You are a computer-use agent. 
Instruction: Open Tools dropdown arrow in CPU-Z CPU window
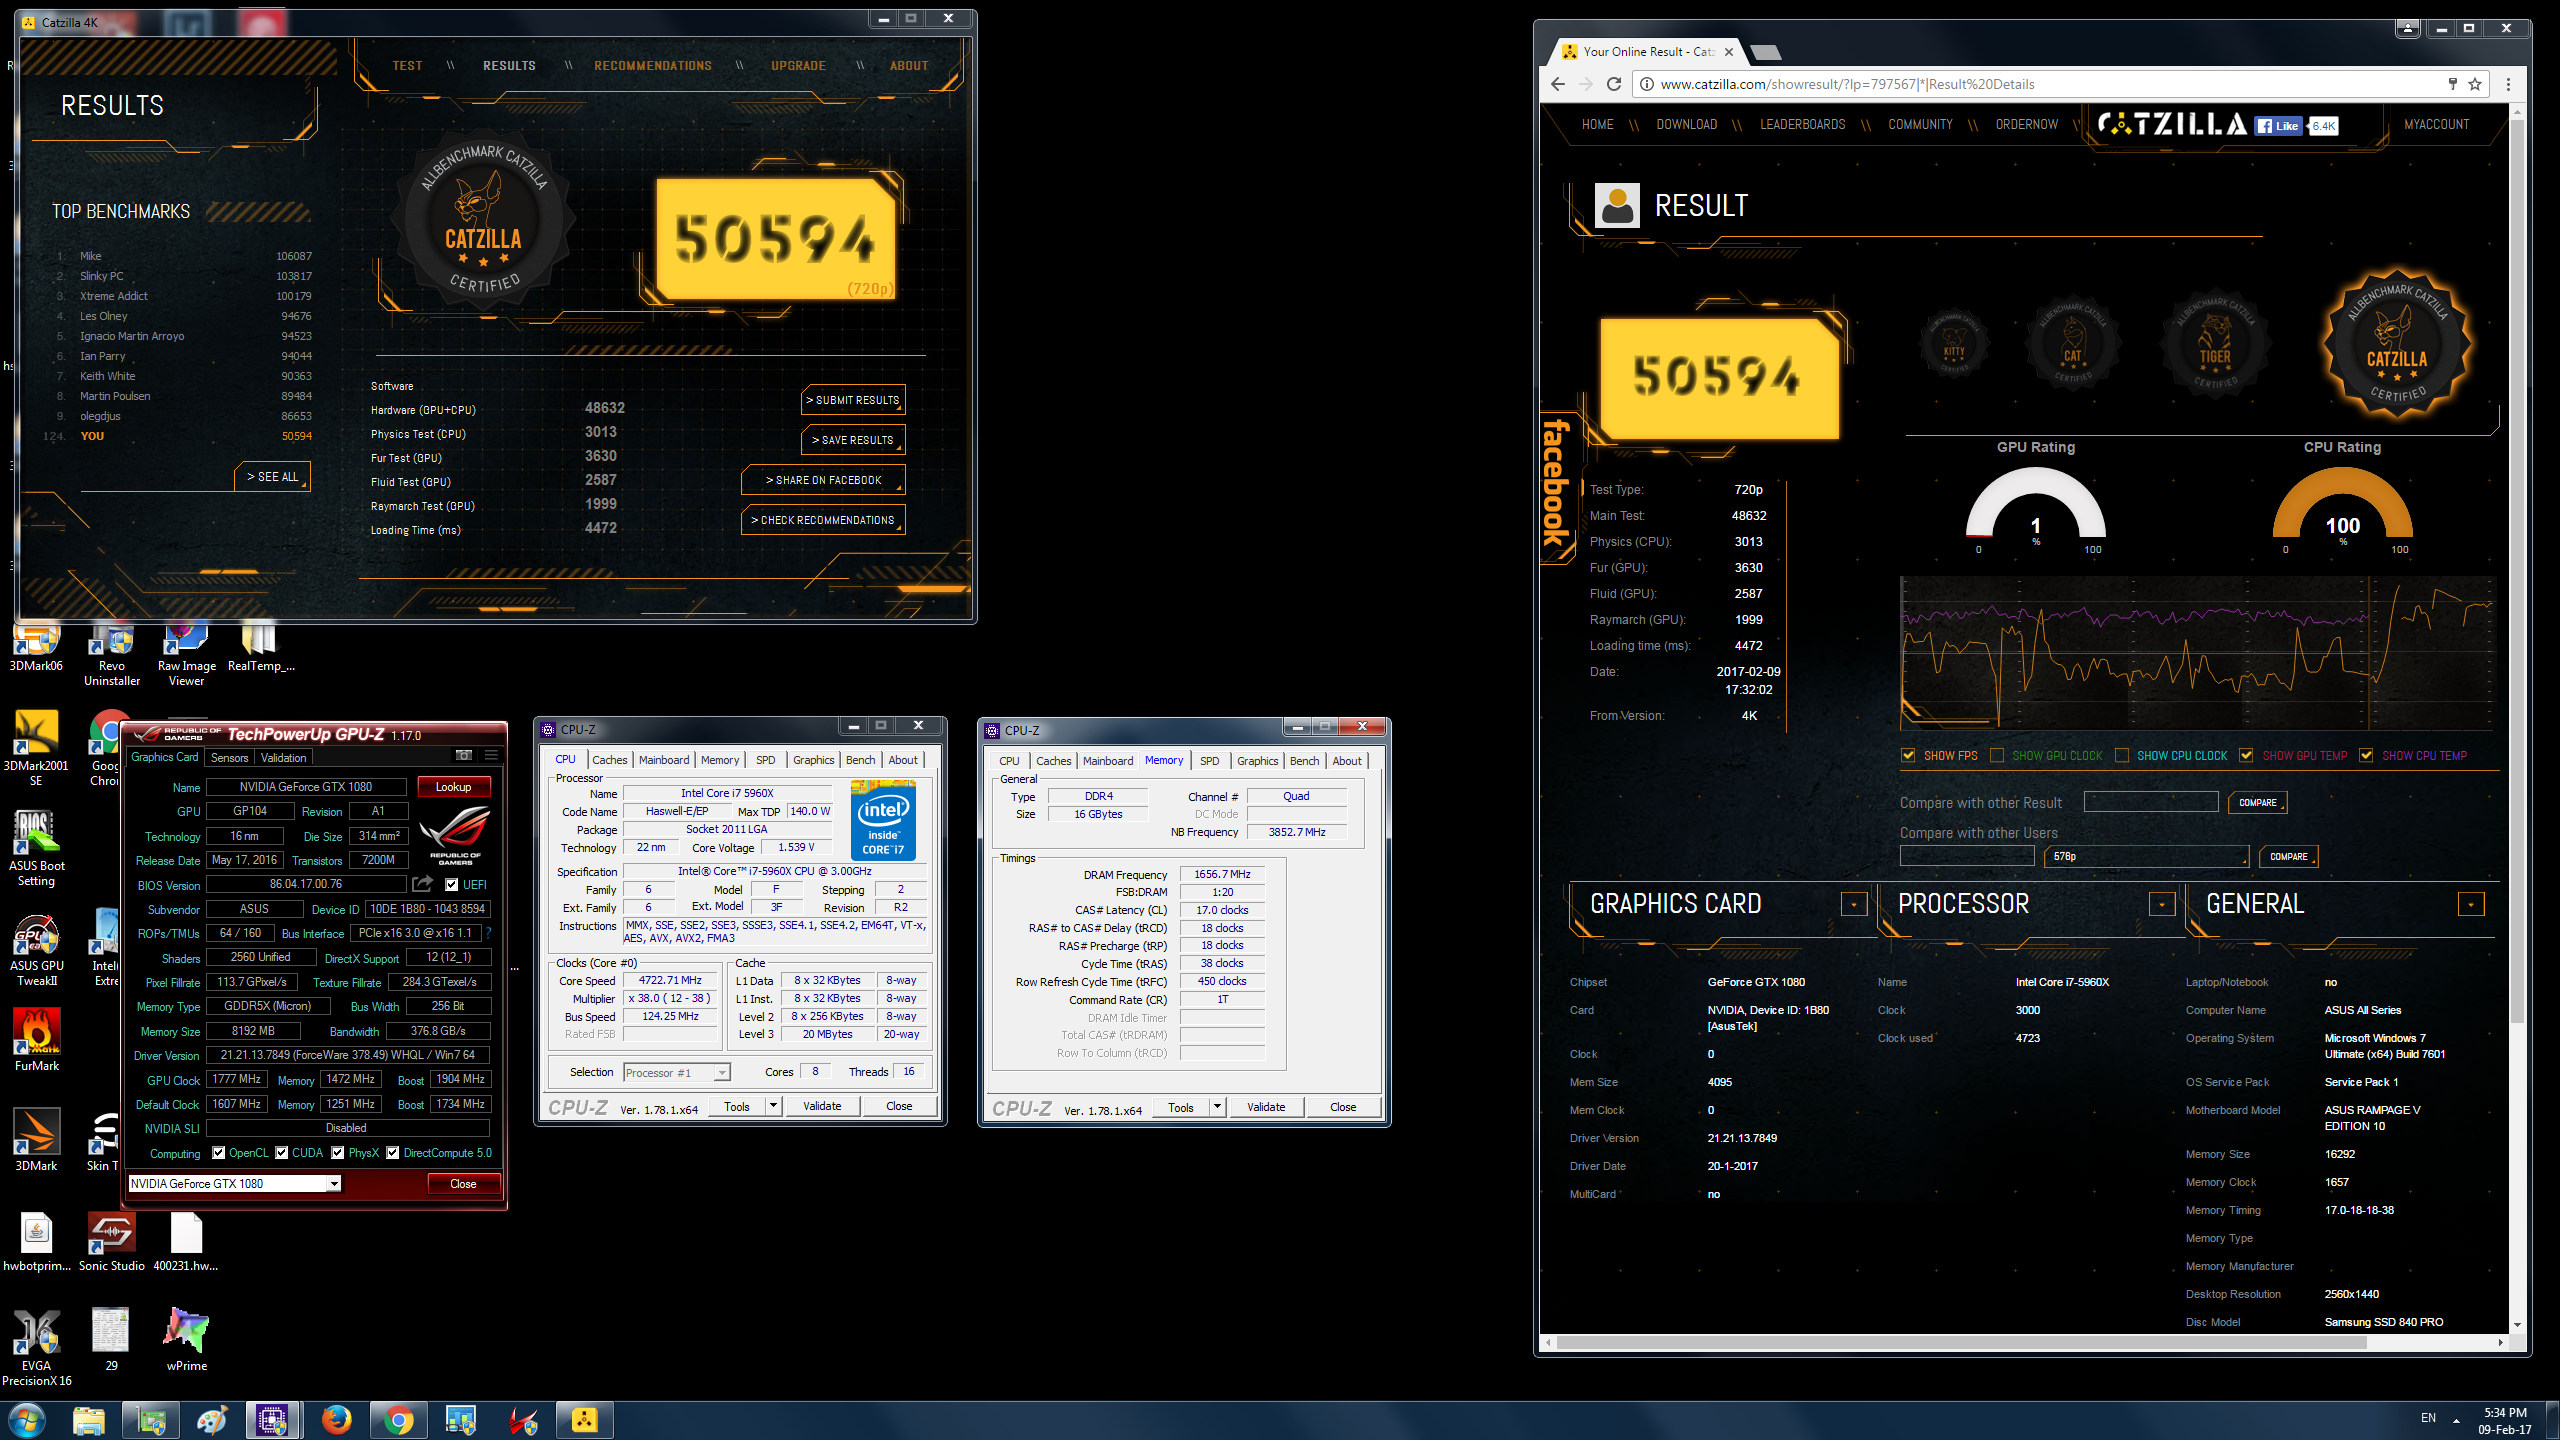coord(773,1106)
